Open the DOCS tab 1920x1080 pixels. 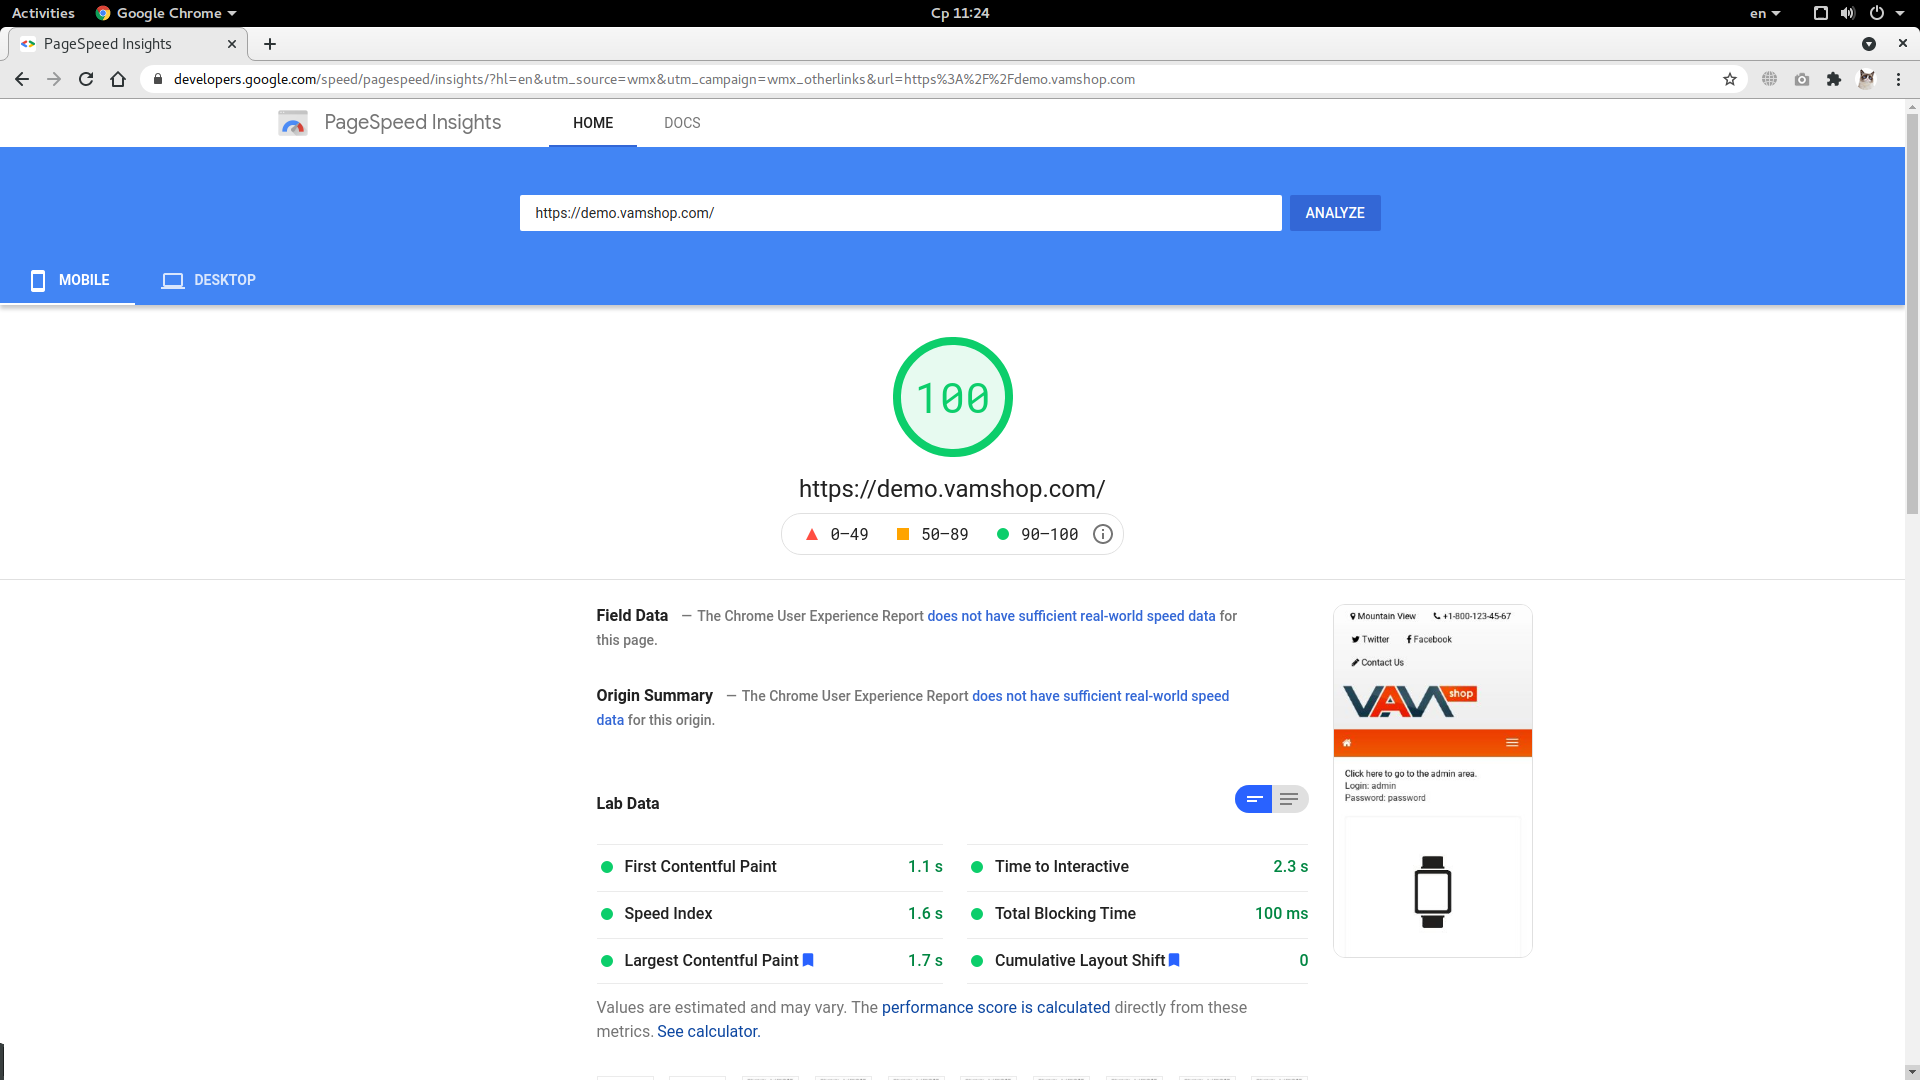tap(682, 123)
